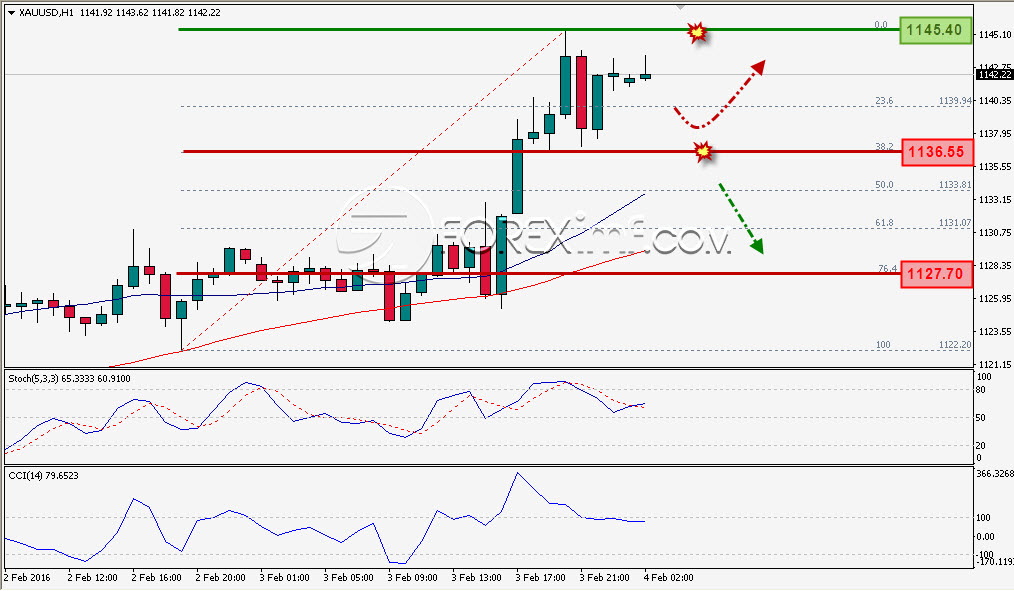Click the 2 Feb 12:00 time axis label
Screen dimensions: 1014x591
[92, 578]
